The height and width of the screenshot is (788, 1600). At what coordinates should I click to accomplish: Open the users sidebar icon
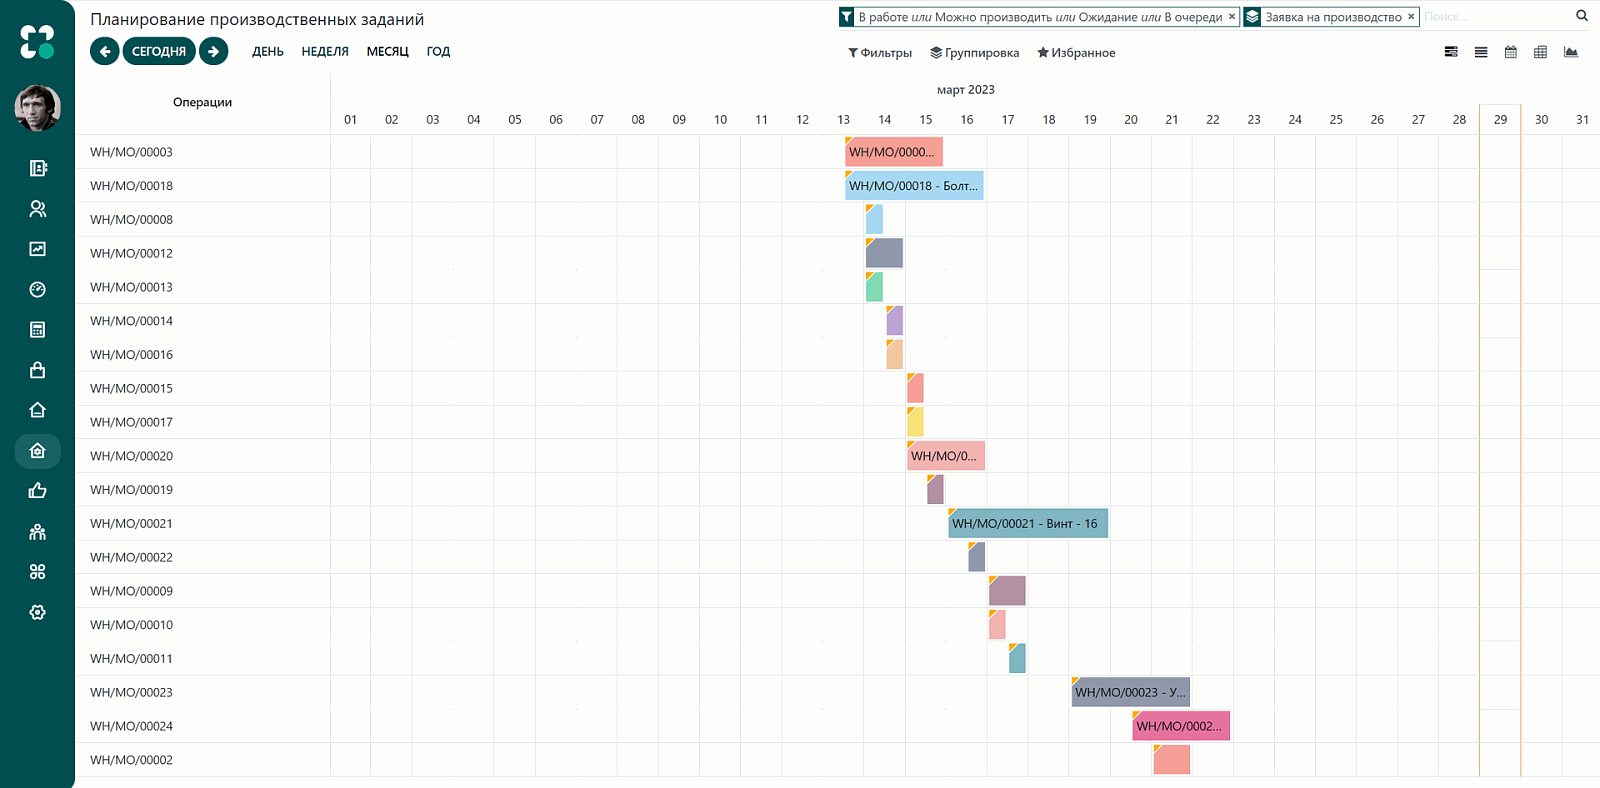[38, 209]
